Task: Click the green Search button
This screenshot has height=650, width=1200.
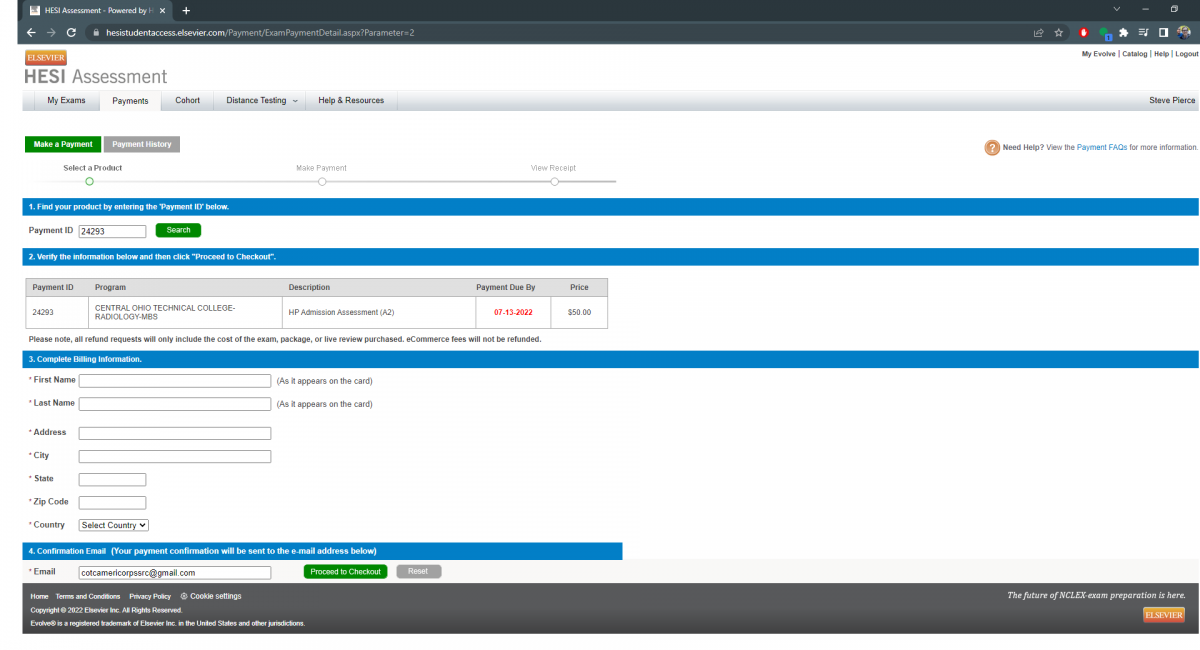Action: point(178,230)
